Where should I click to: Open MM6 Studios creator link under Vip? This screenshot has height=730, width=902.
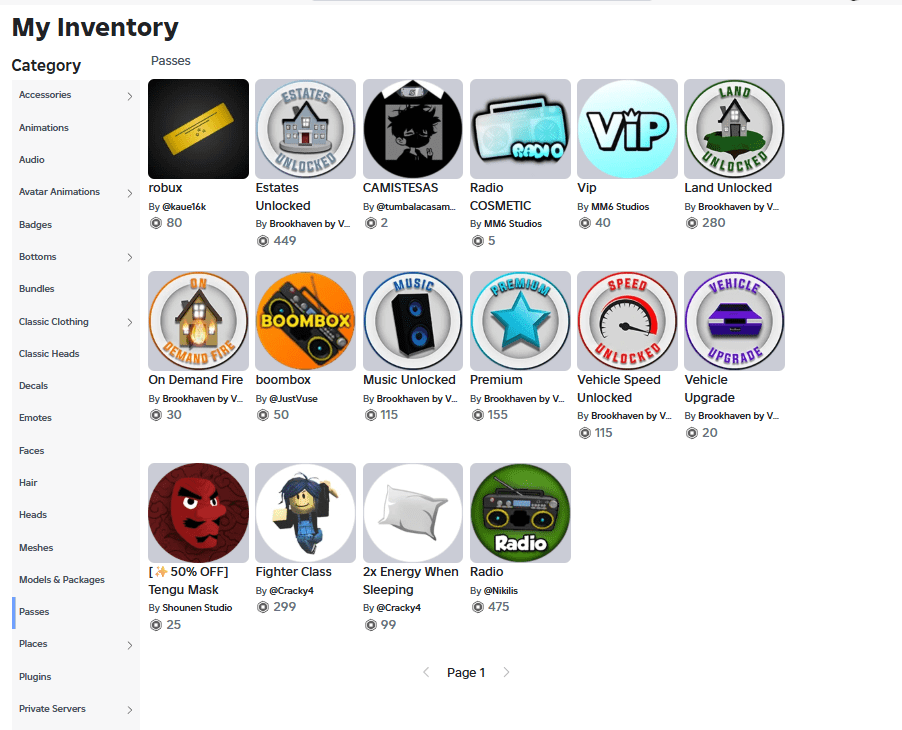(620, 207)
